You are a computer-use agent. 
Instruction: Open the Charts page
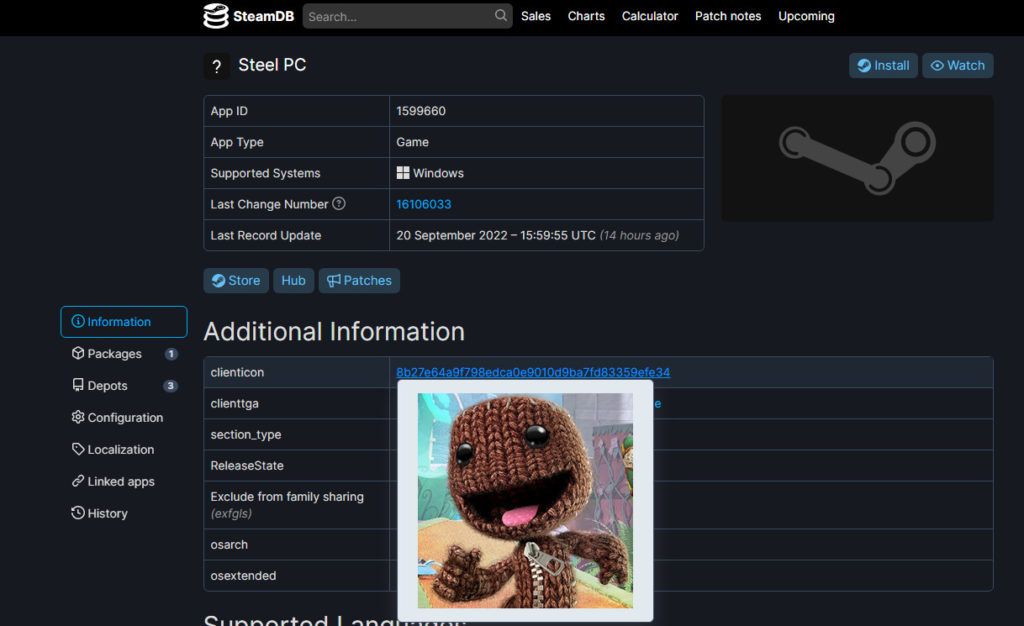tap(586, 16)
